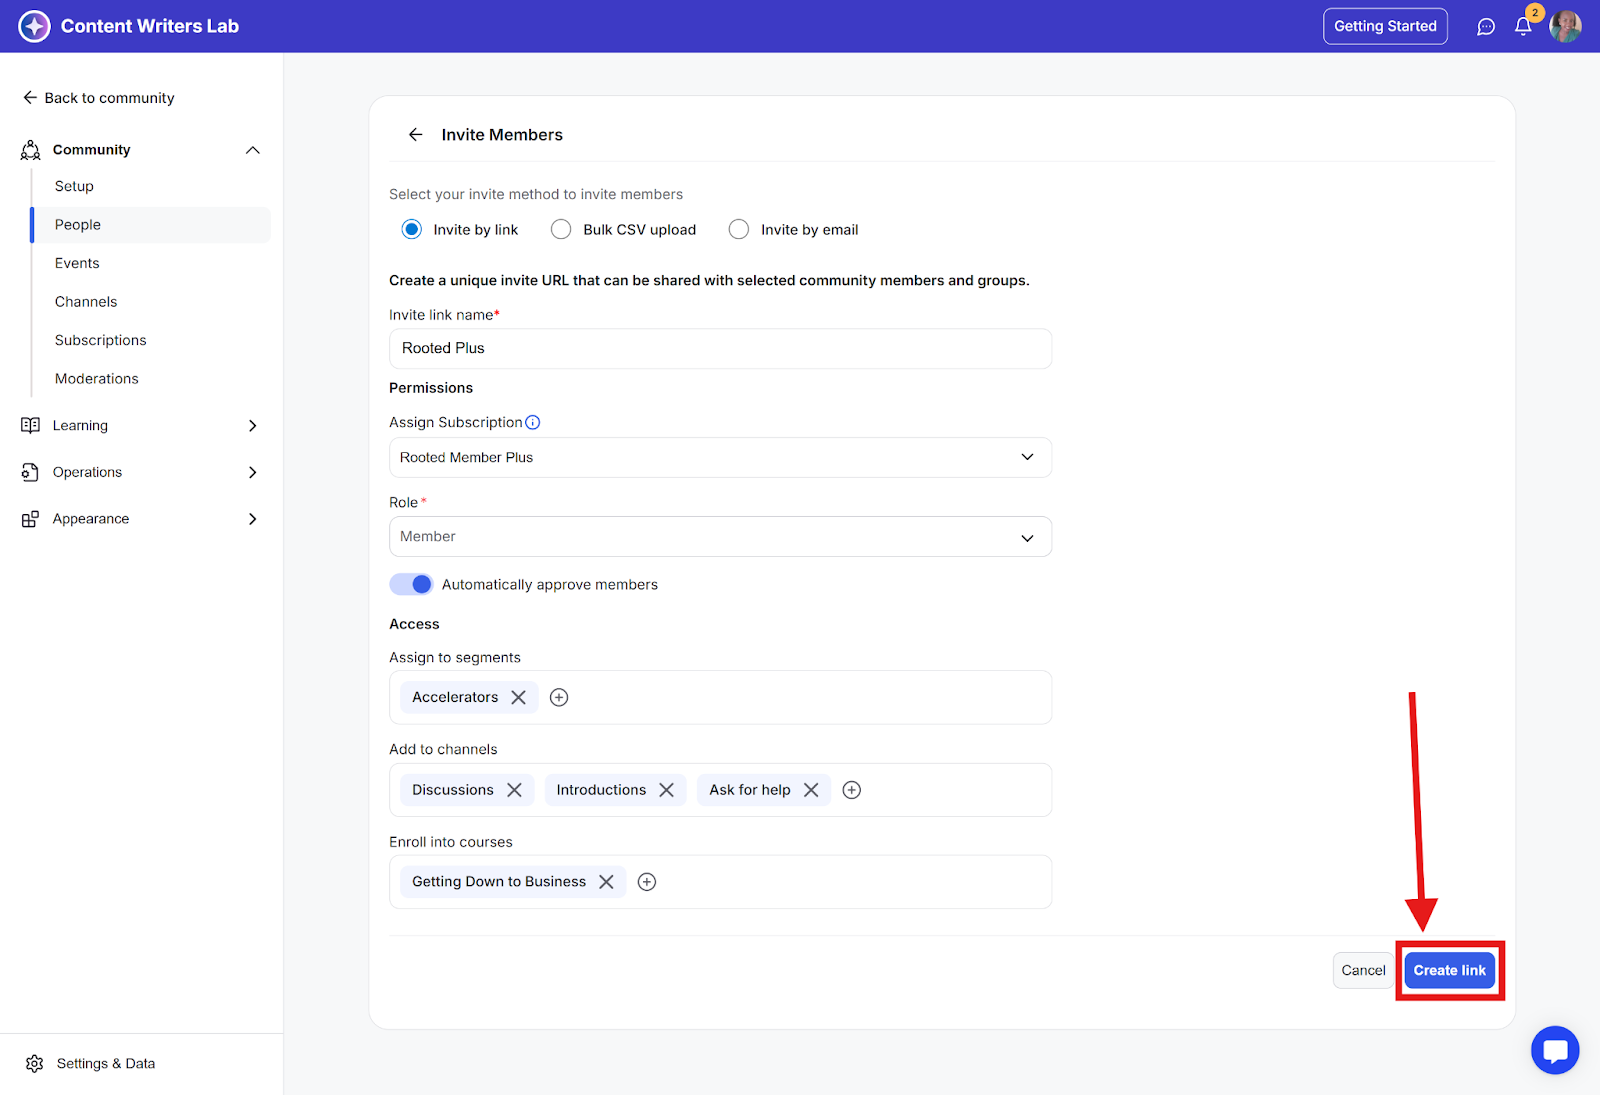Screen dimensions: 1600x1095
Task: Open the notifications bell icon
Action: click(1522, 27)
